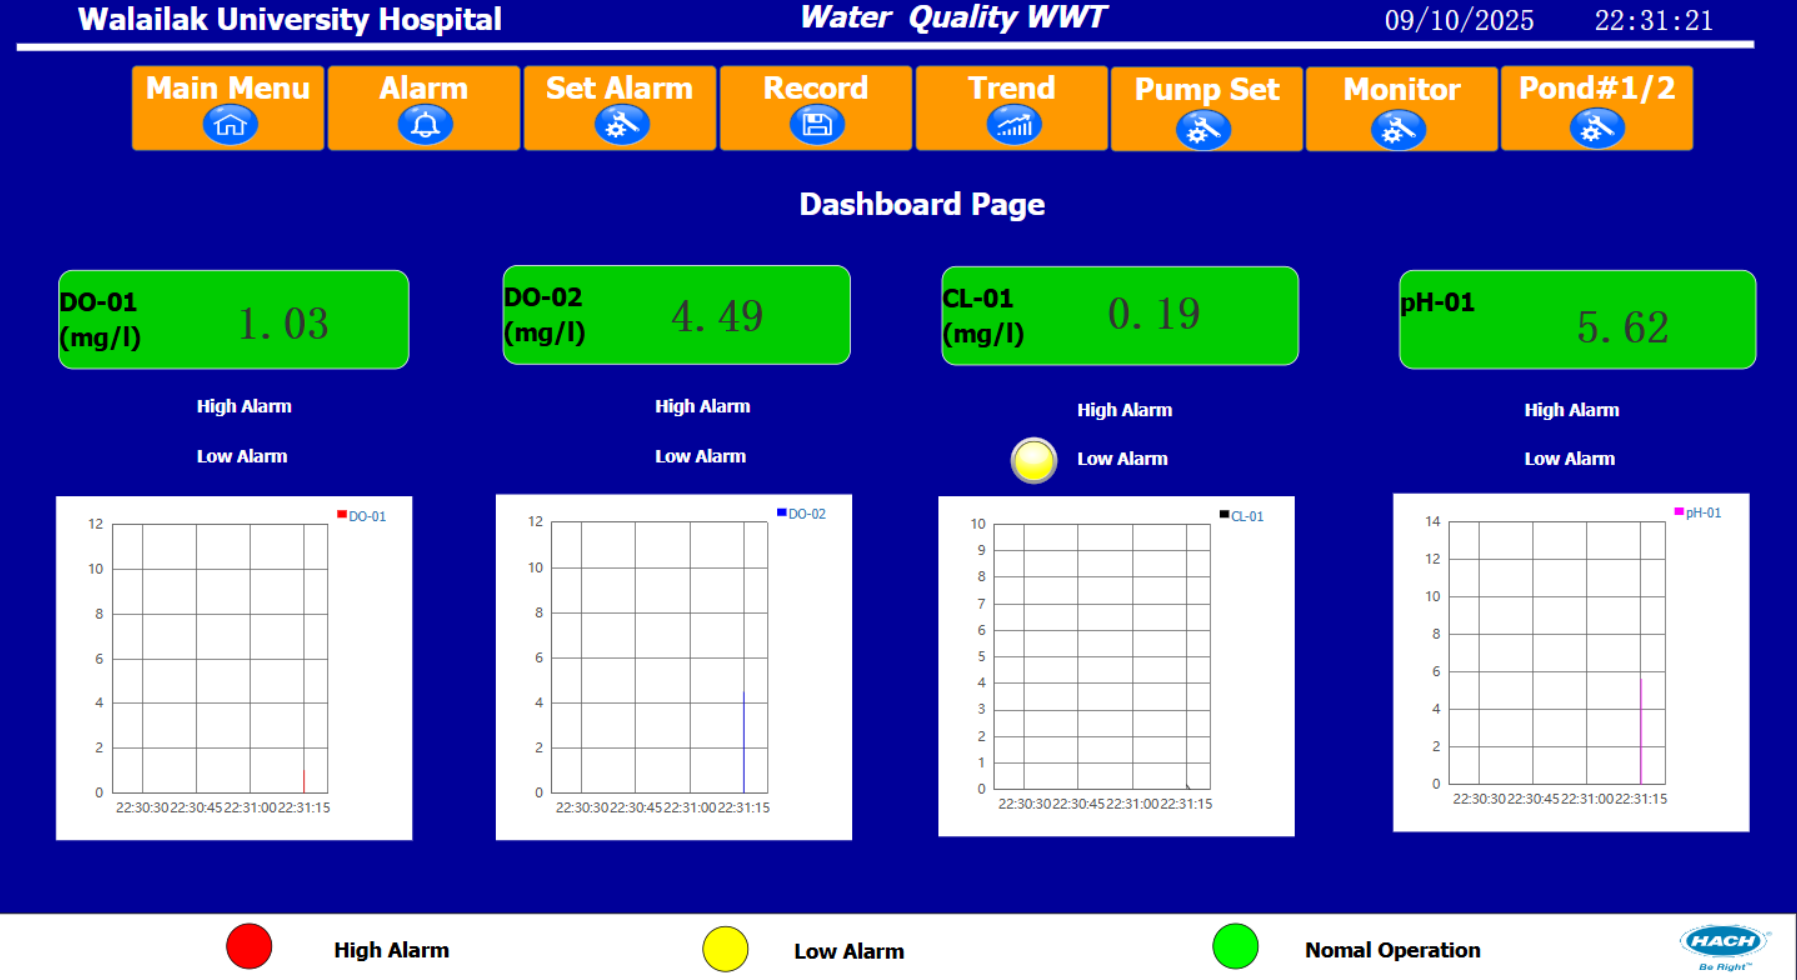This screenshot has width=1797, height=980.
Task: Click the CL-01 reading 0.19 panel
Action: click(1120, 316)
